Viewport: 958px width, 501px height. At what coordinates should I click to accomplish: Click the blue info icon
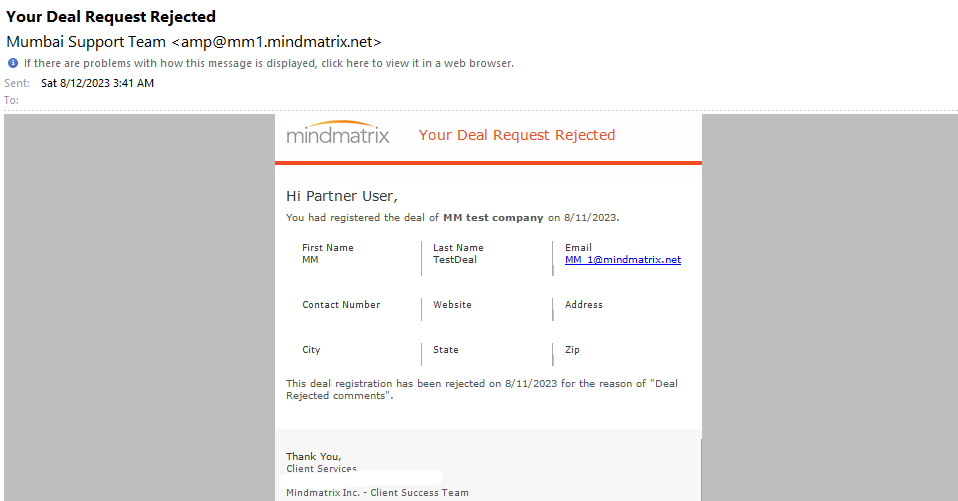point(13,63)
